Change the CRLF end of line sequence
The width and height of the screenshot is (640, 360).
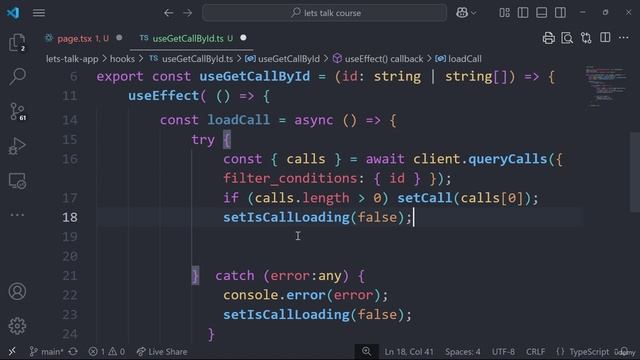coord(535,351)
